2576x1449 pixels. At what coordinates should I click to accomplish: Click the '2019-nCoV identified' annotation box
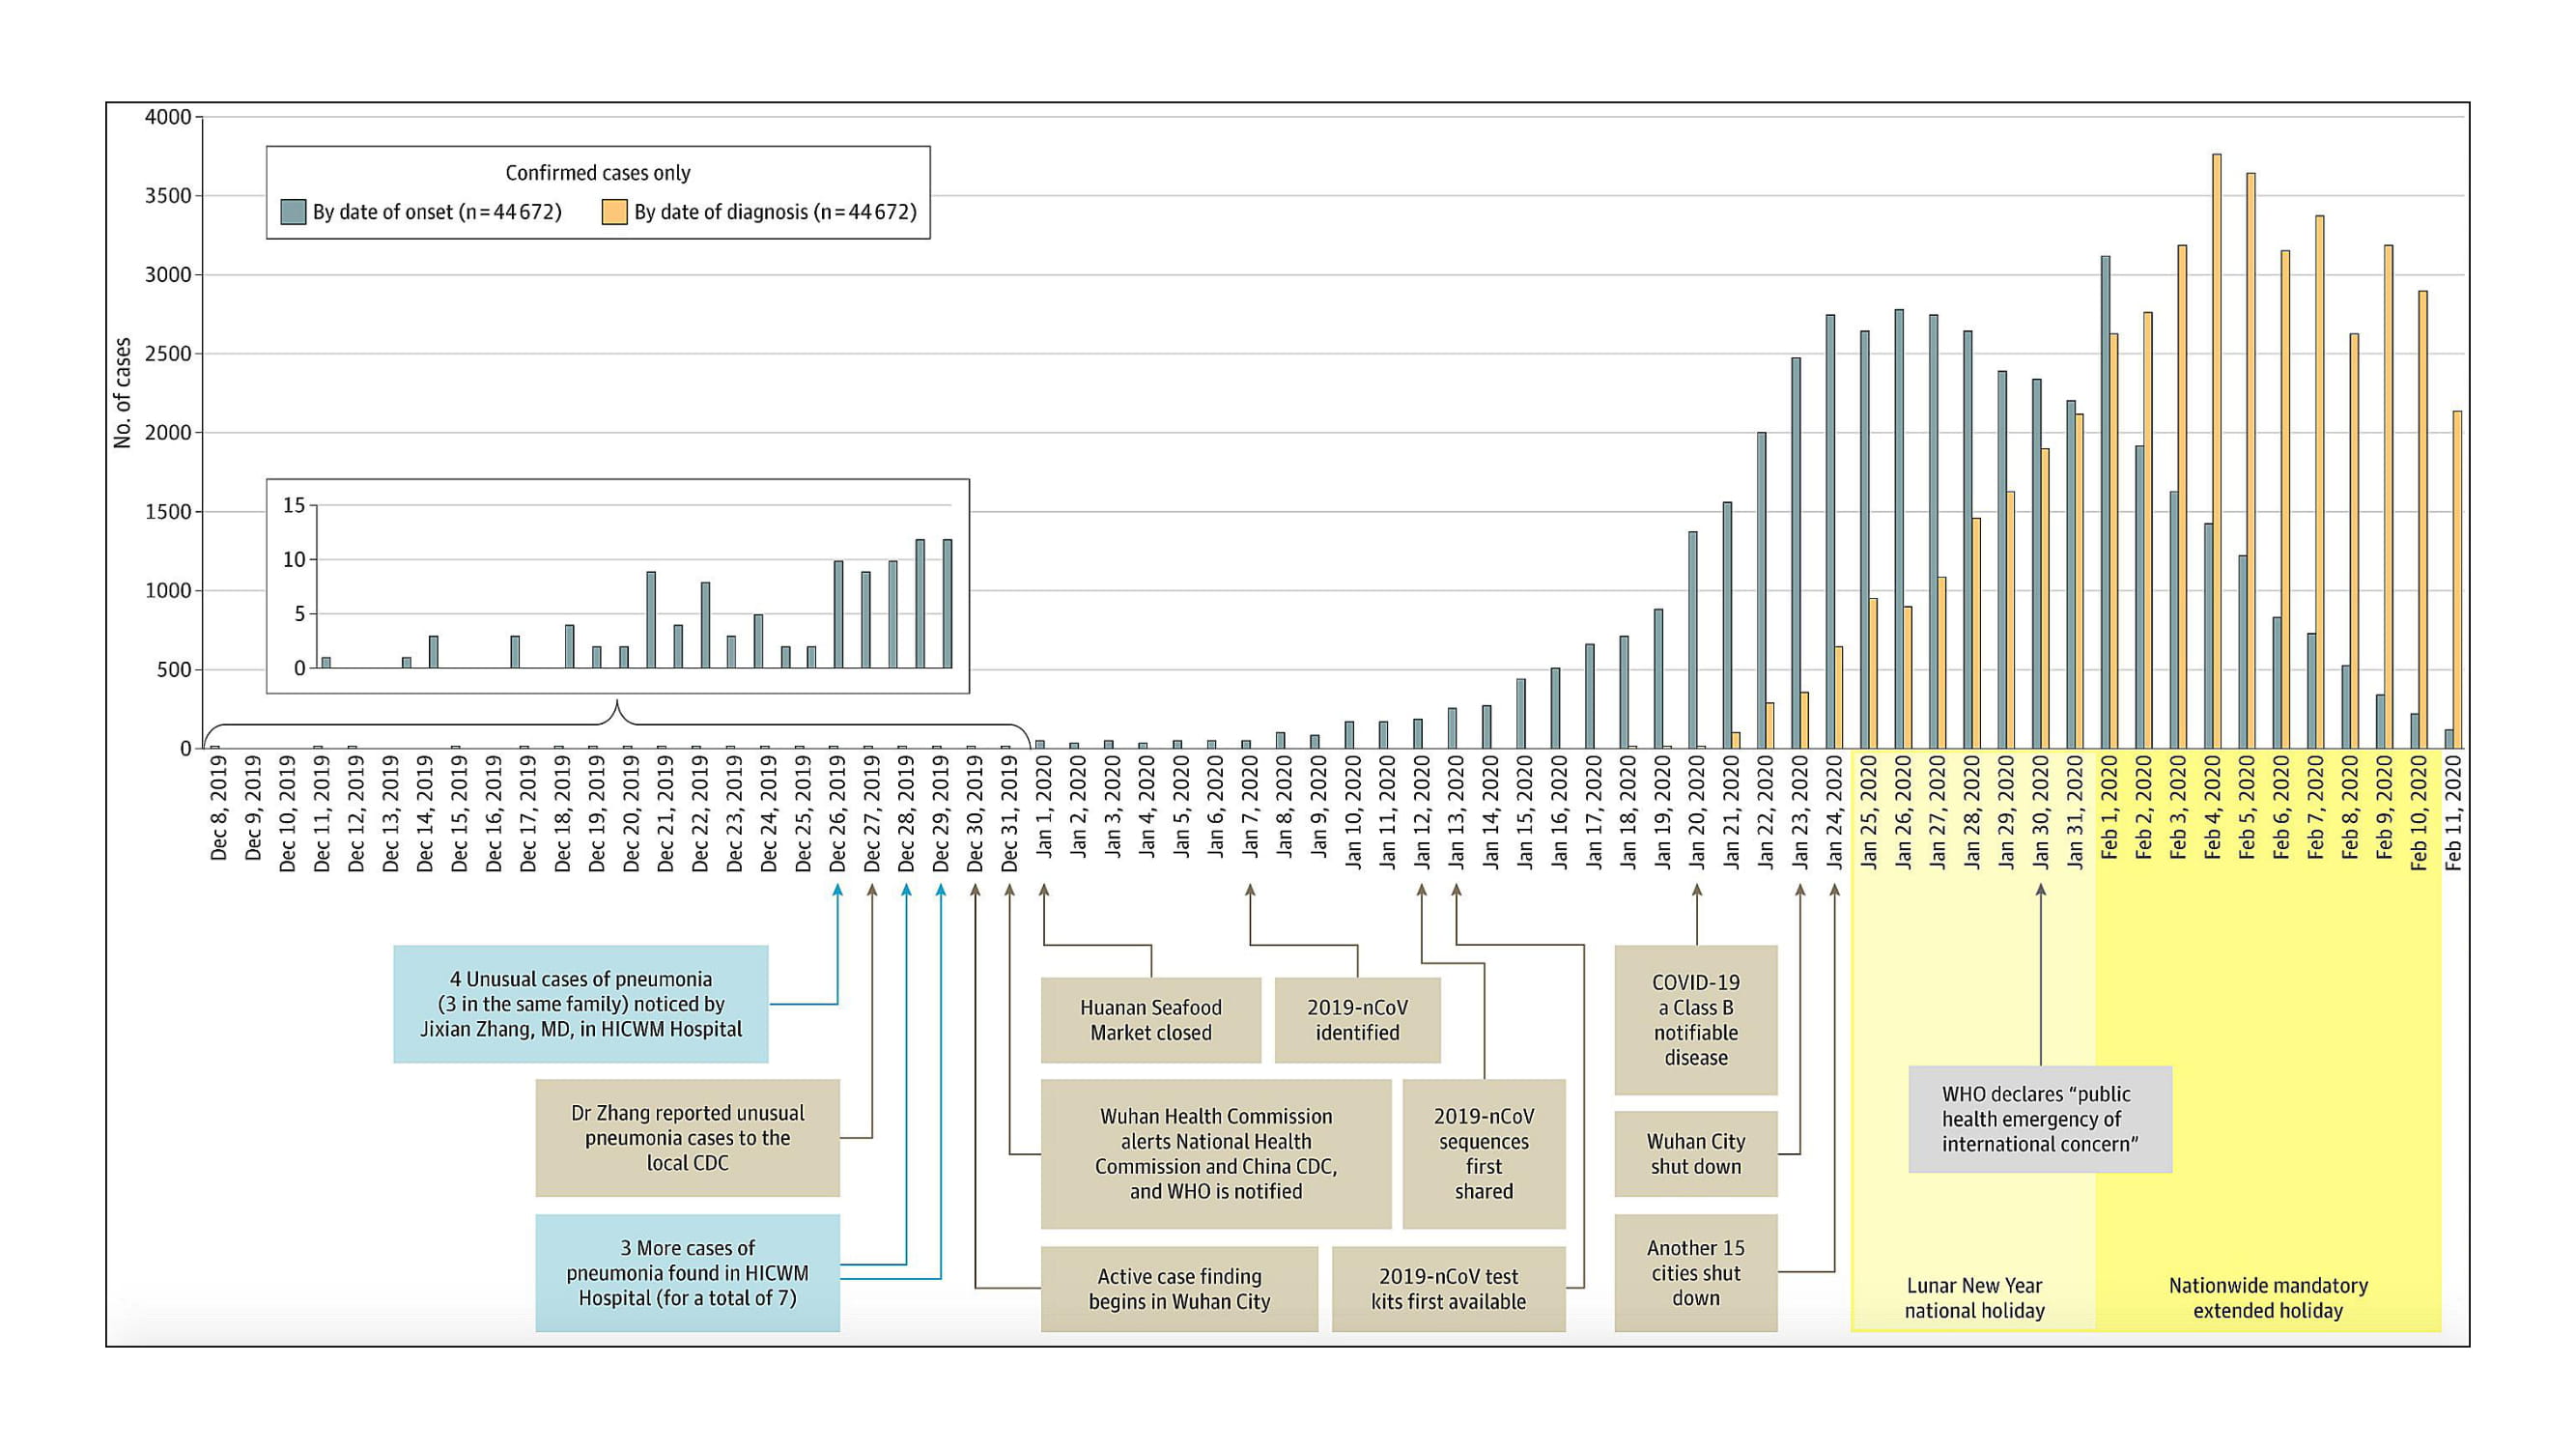pos(1357,1020)
